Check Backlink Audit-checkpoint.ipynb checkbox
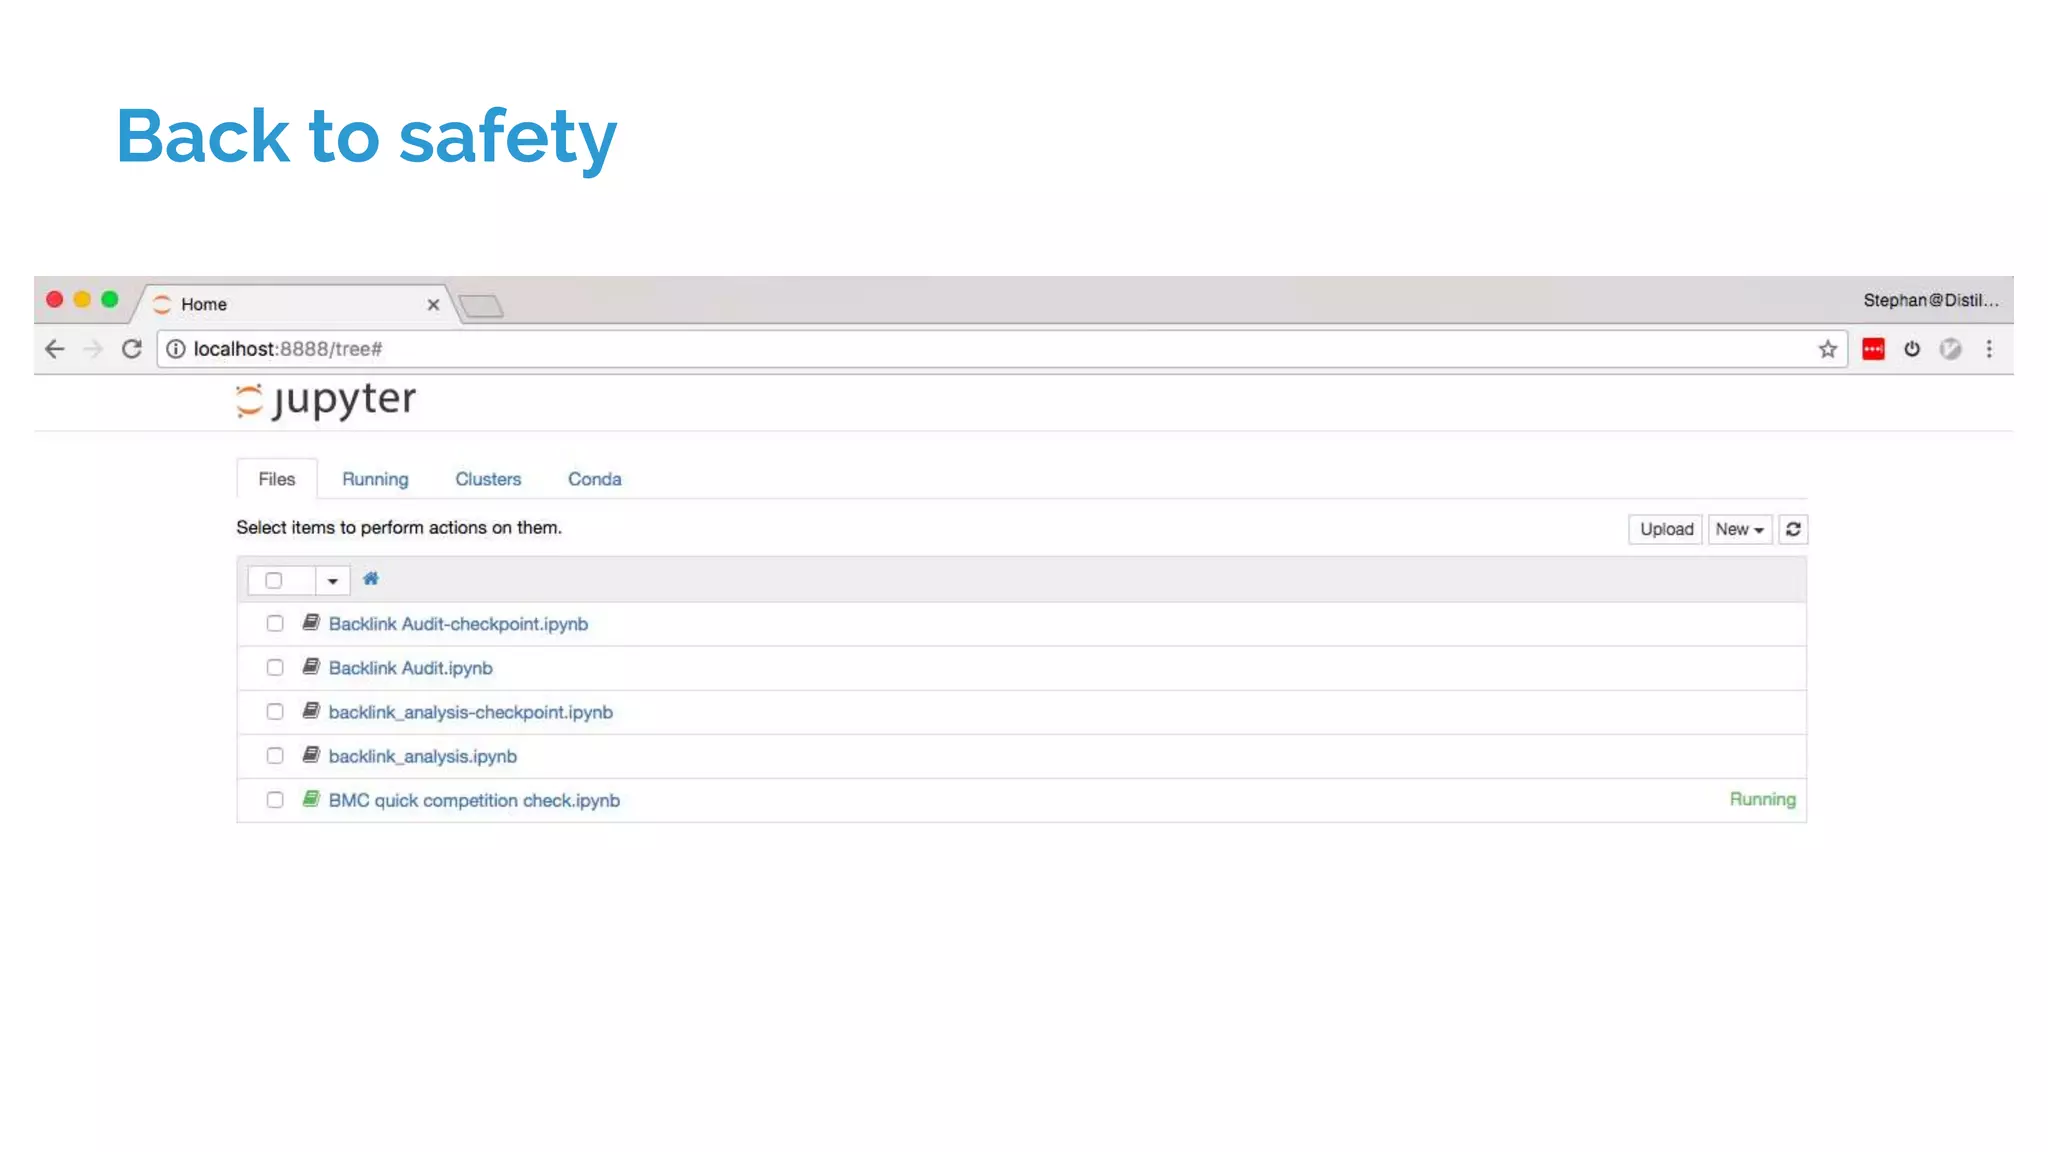Screen dimensions: 2048x1152 275,624
